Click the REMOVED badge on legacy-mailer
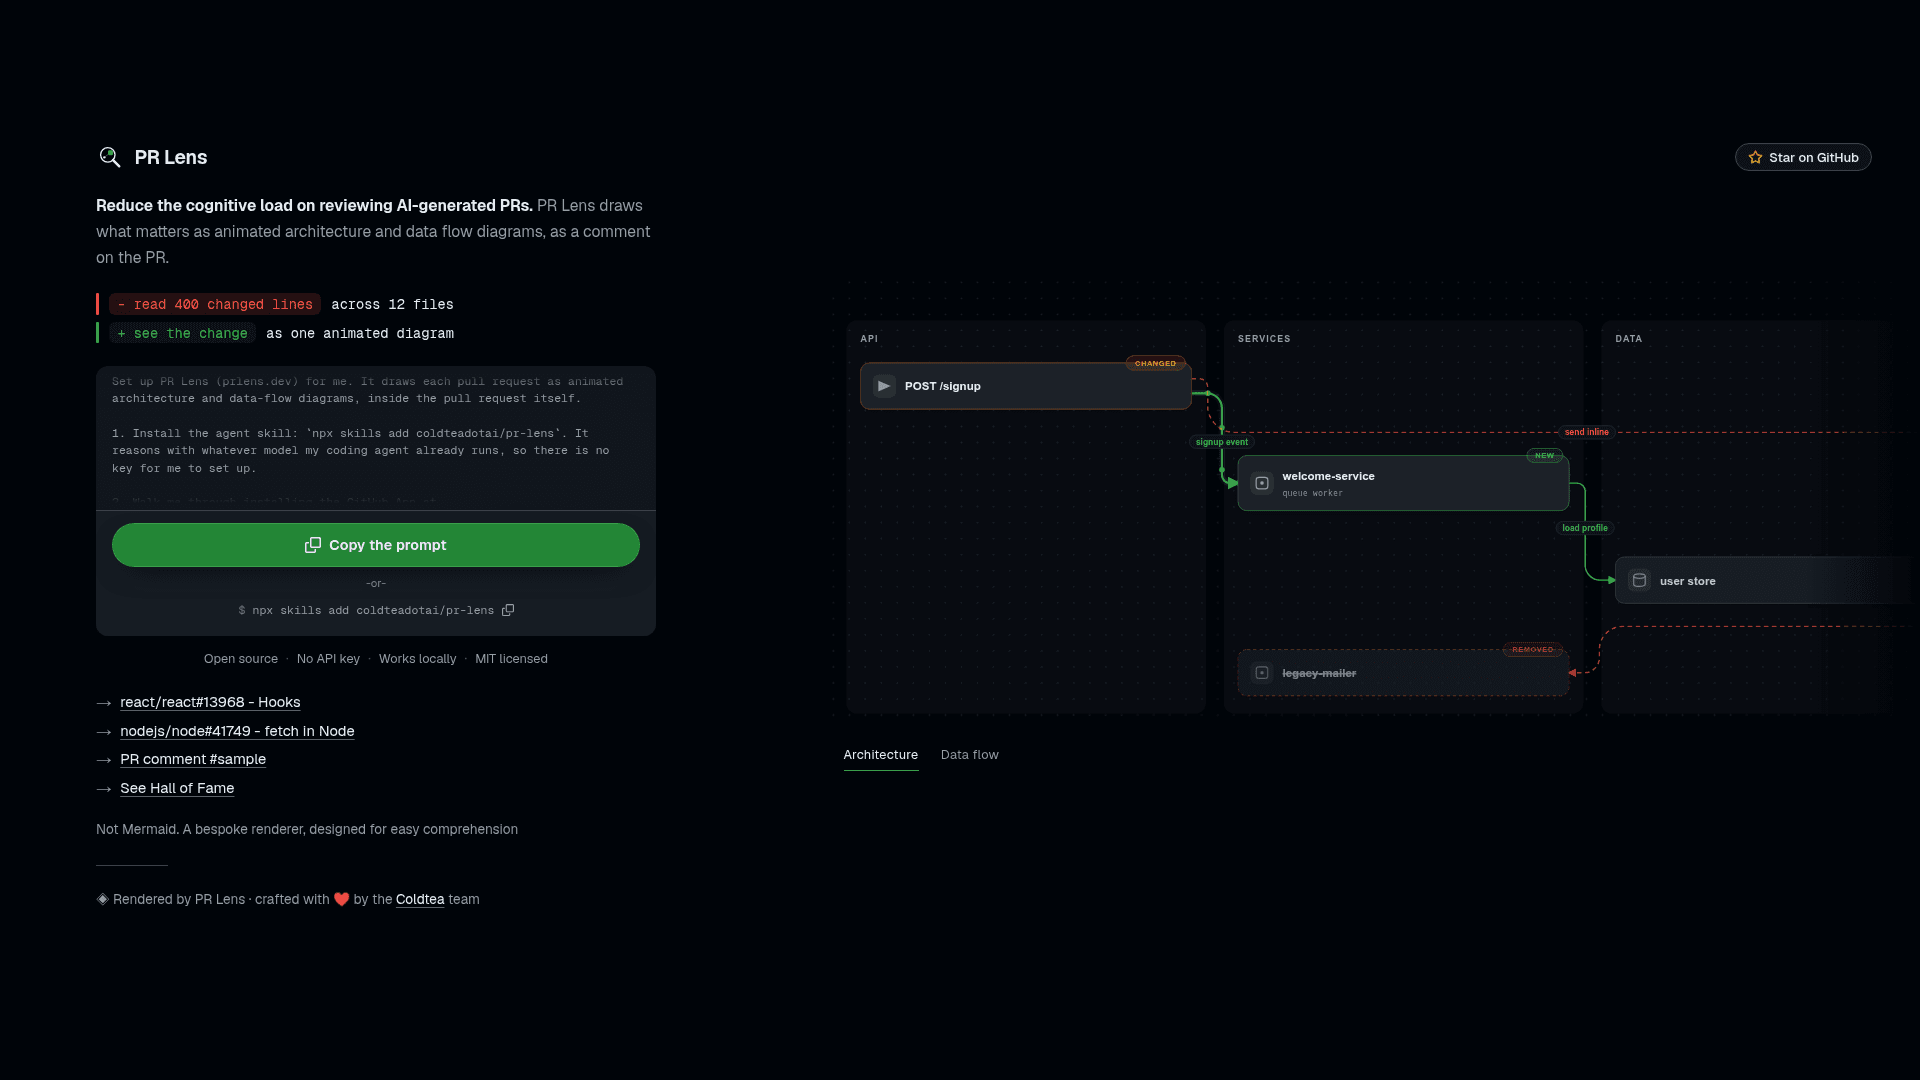The width and height of the screenshot is (1920, 1080). 1533,650
